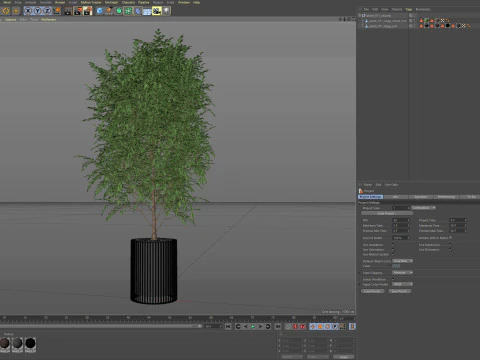
Task: Switch to the Project Settings tab
Action: (370, 197)
